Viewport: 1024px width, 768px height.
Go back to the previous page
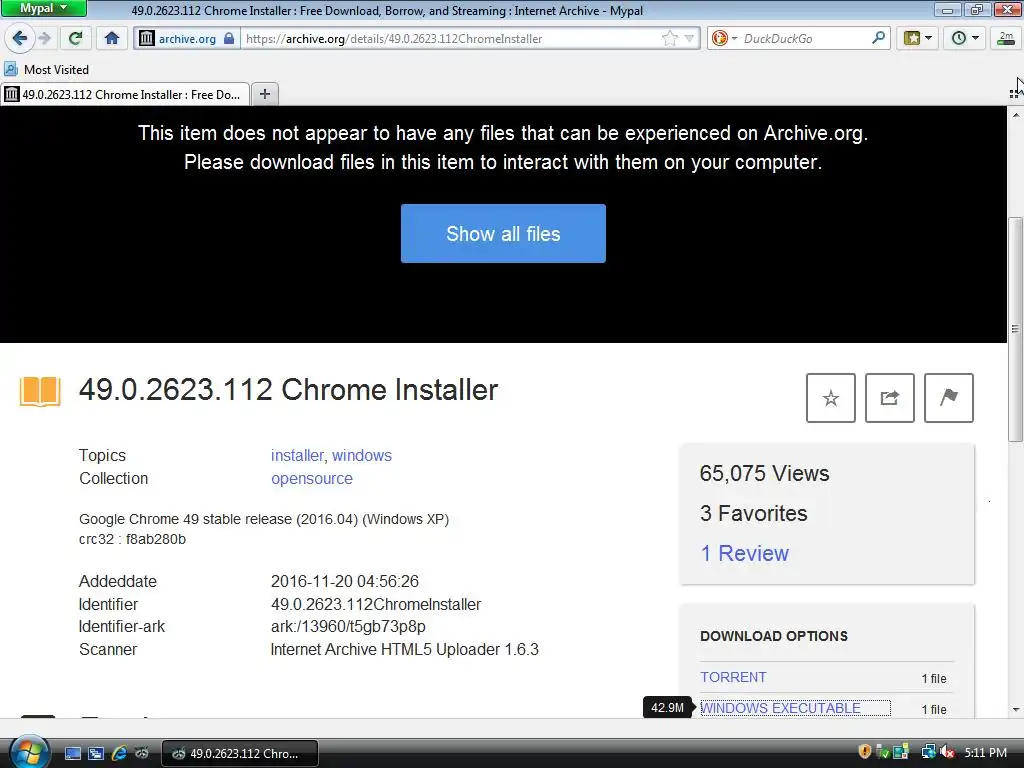(x=19, y=39)
